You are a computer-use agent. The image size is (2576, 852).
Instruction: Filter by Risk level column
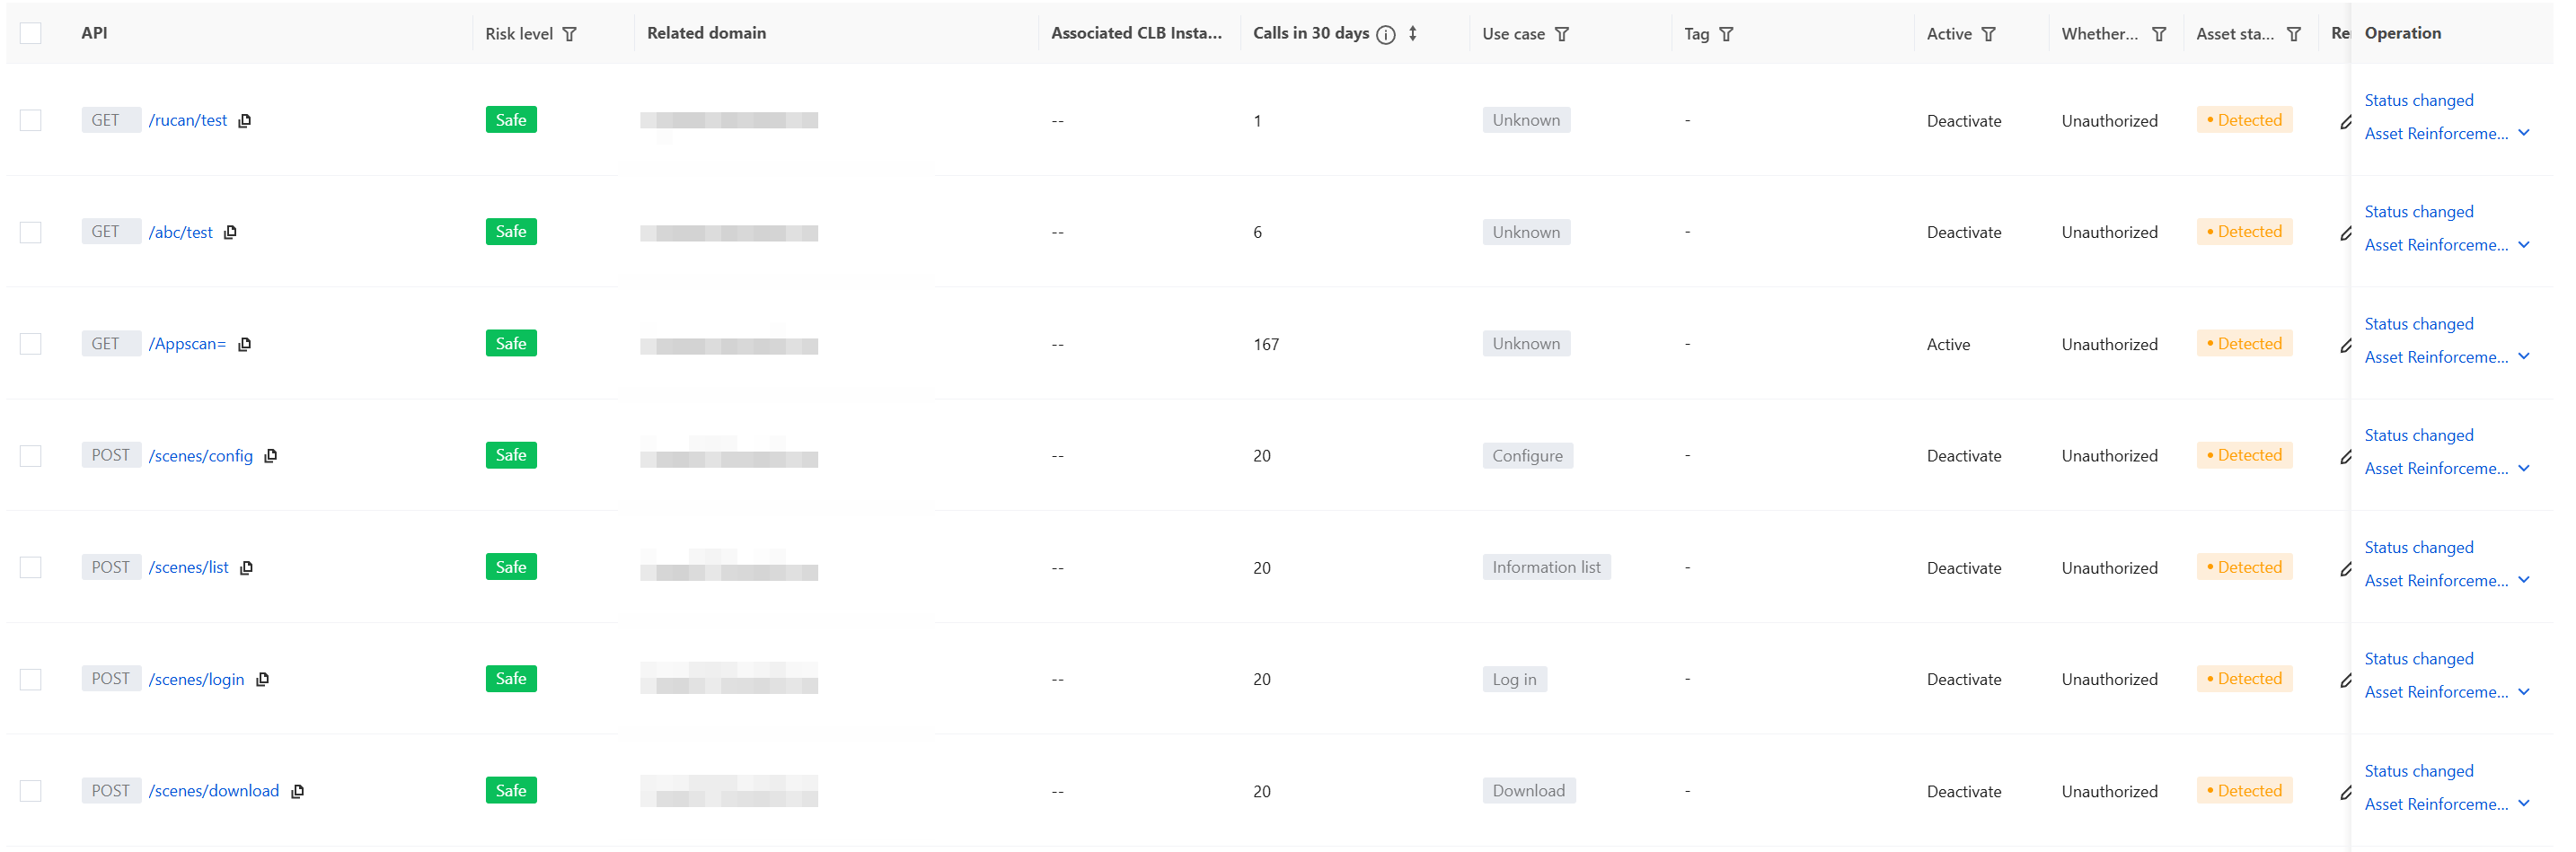570,35
